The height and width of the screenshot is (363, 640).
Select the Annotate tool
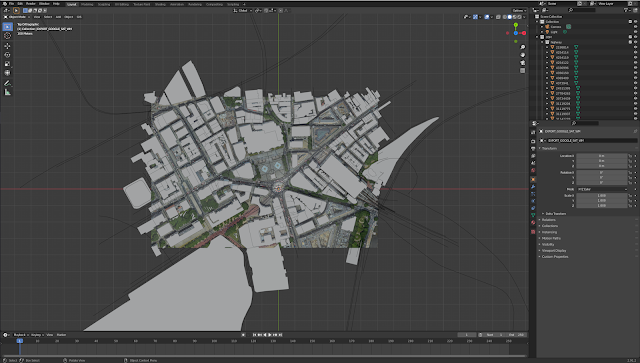tap(7, 83)
